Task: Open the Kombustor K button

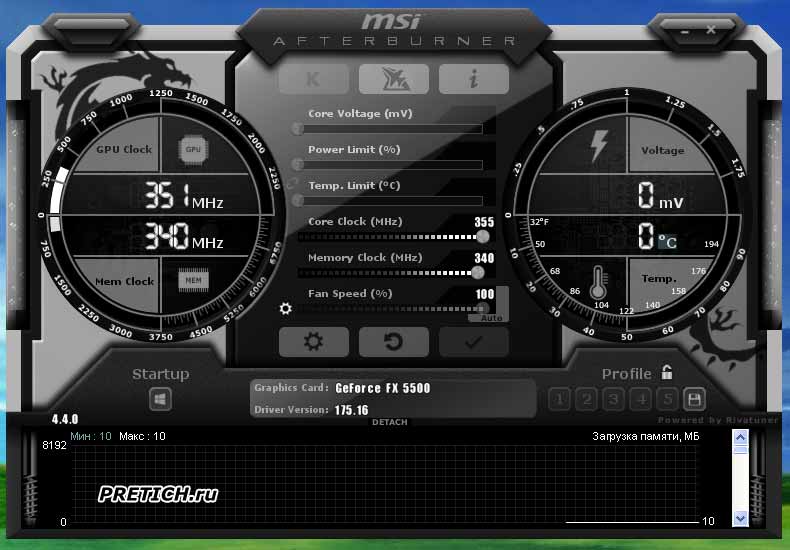Action: [313, 79]
